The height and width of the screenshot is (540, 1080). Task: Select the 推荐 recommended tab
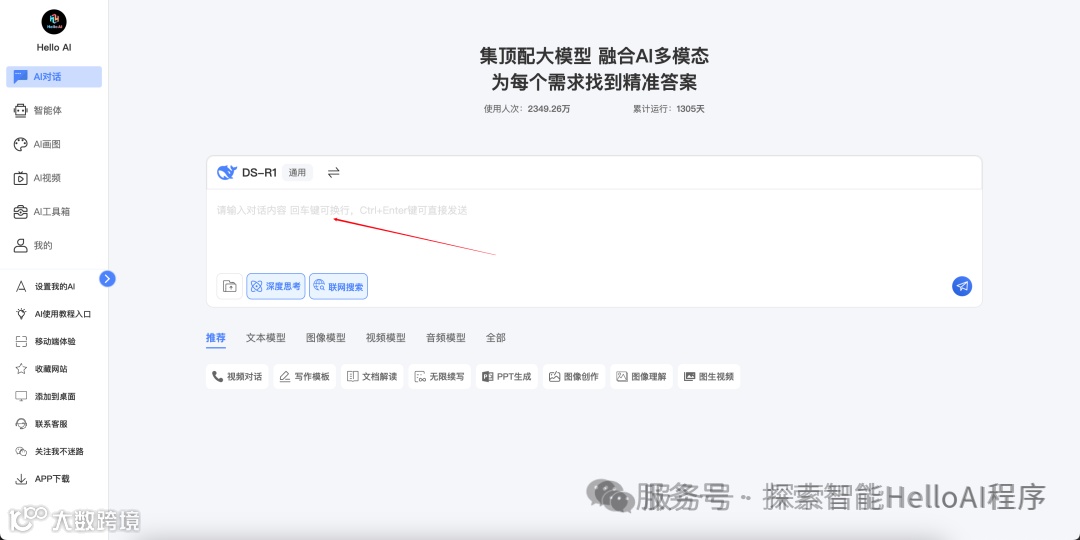(216, 338)
